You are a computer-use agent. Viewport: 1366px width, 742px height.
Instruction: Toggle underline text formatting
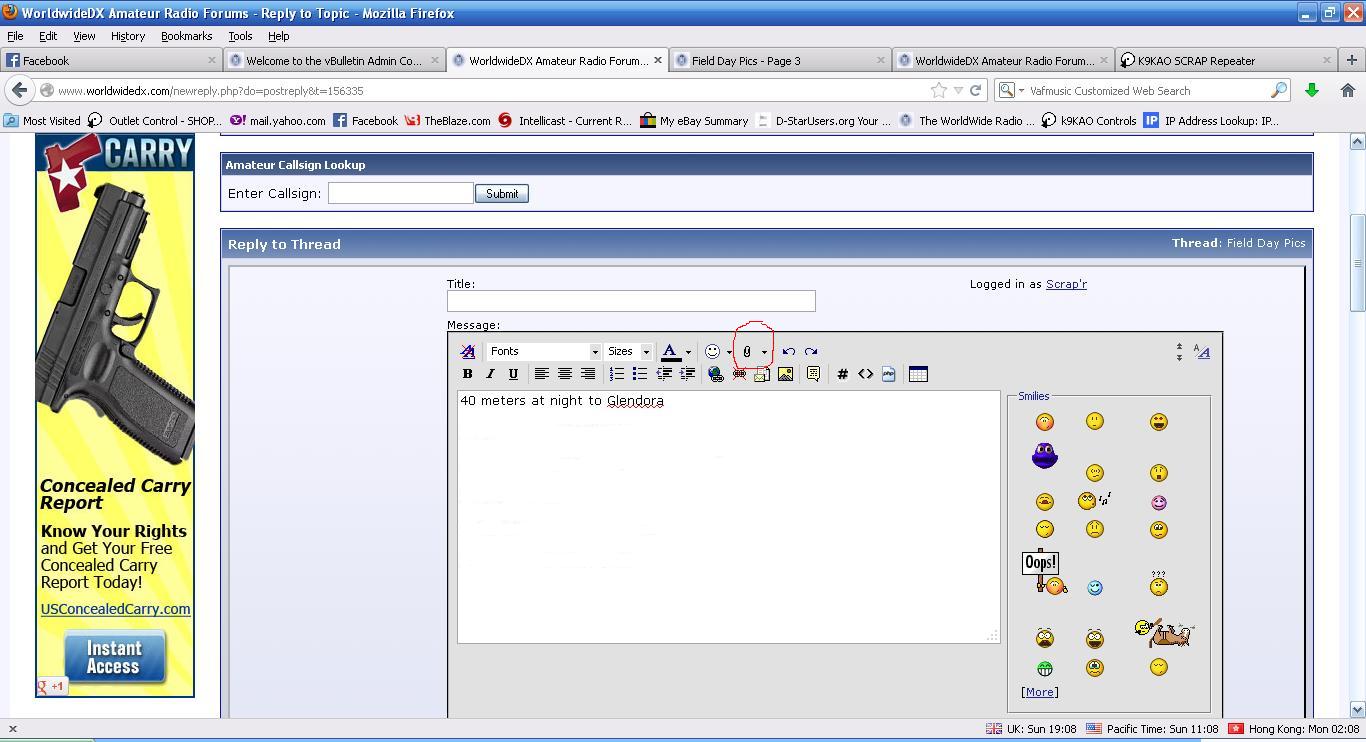(513, 374)
